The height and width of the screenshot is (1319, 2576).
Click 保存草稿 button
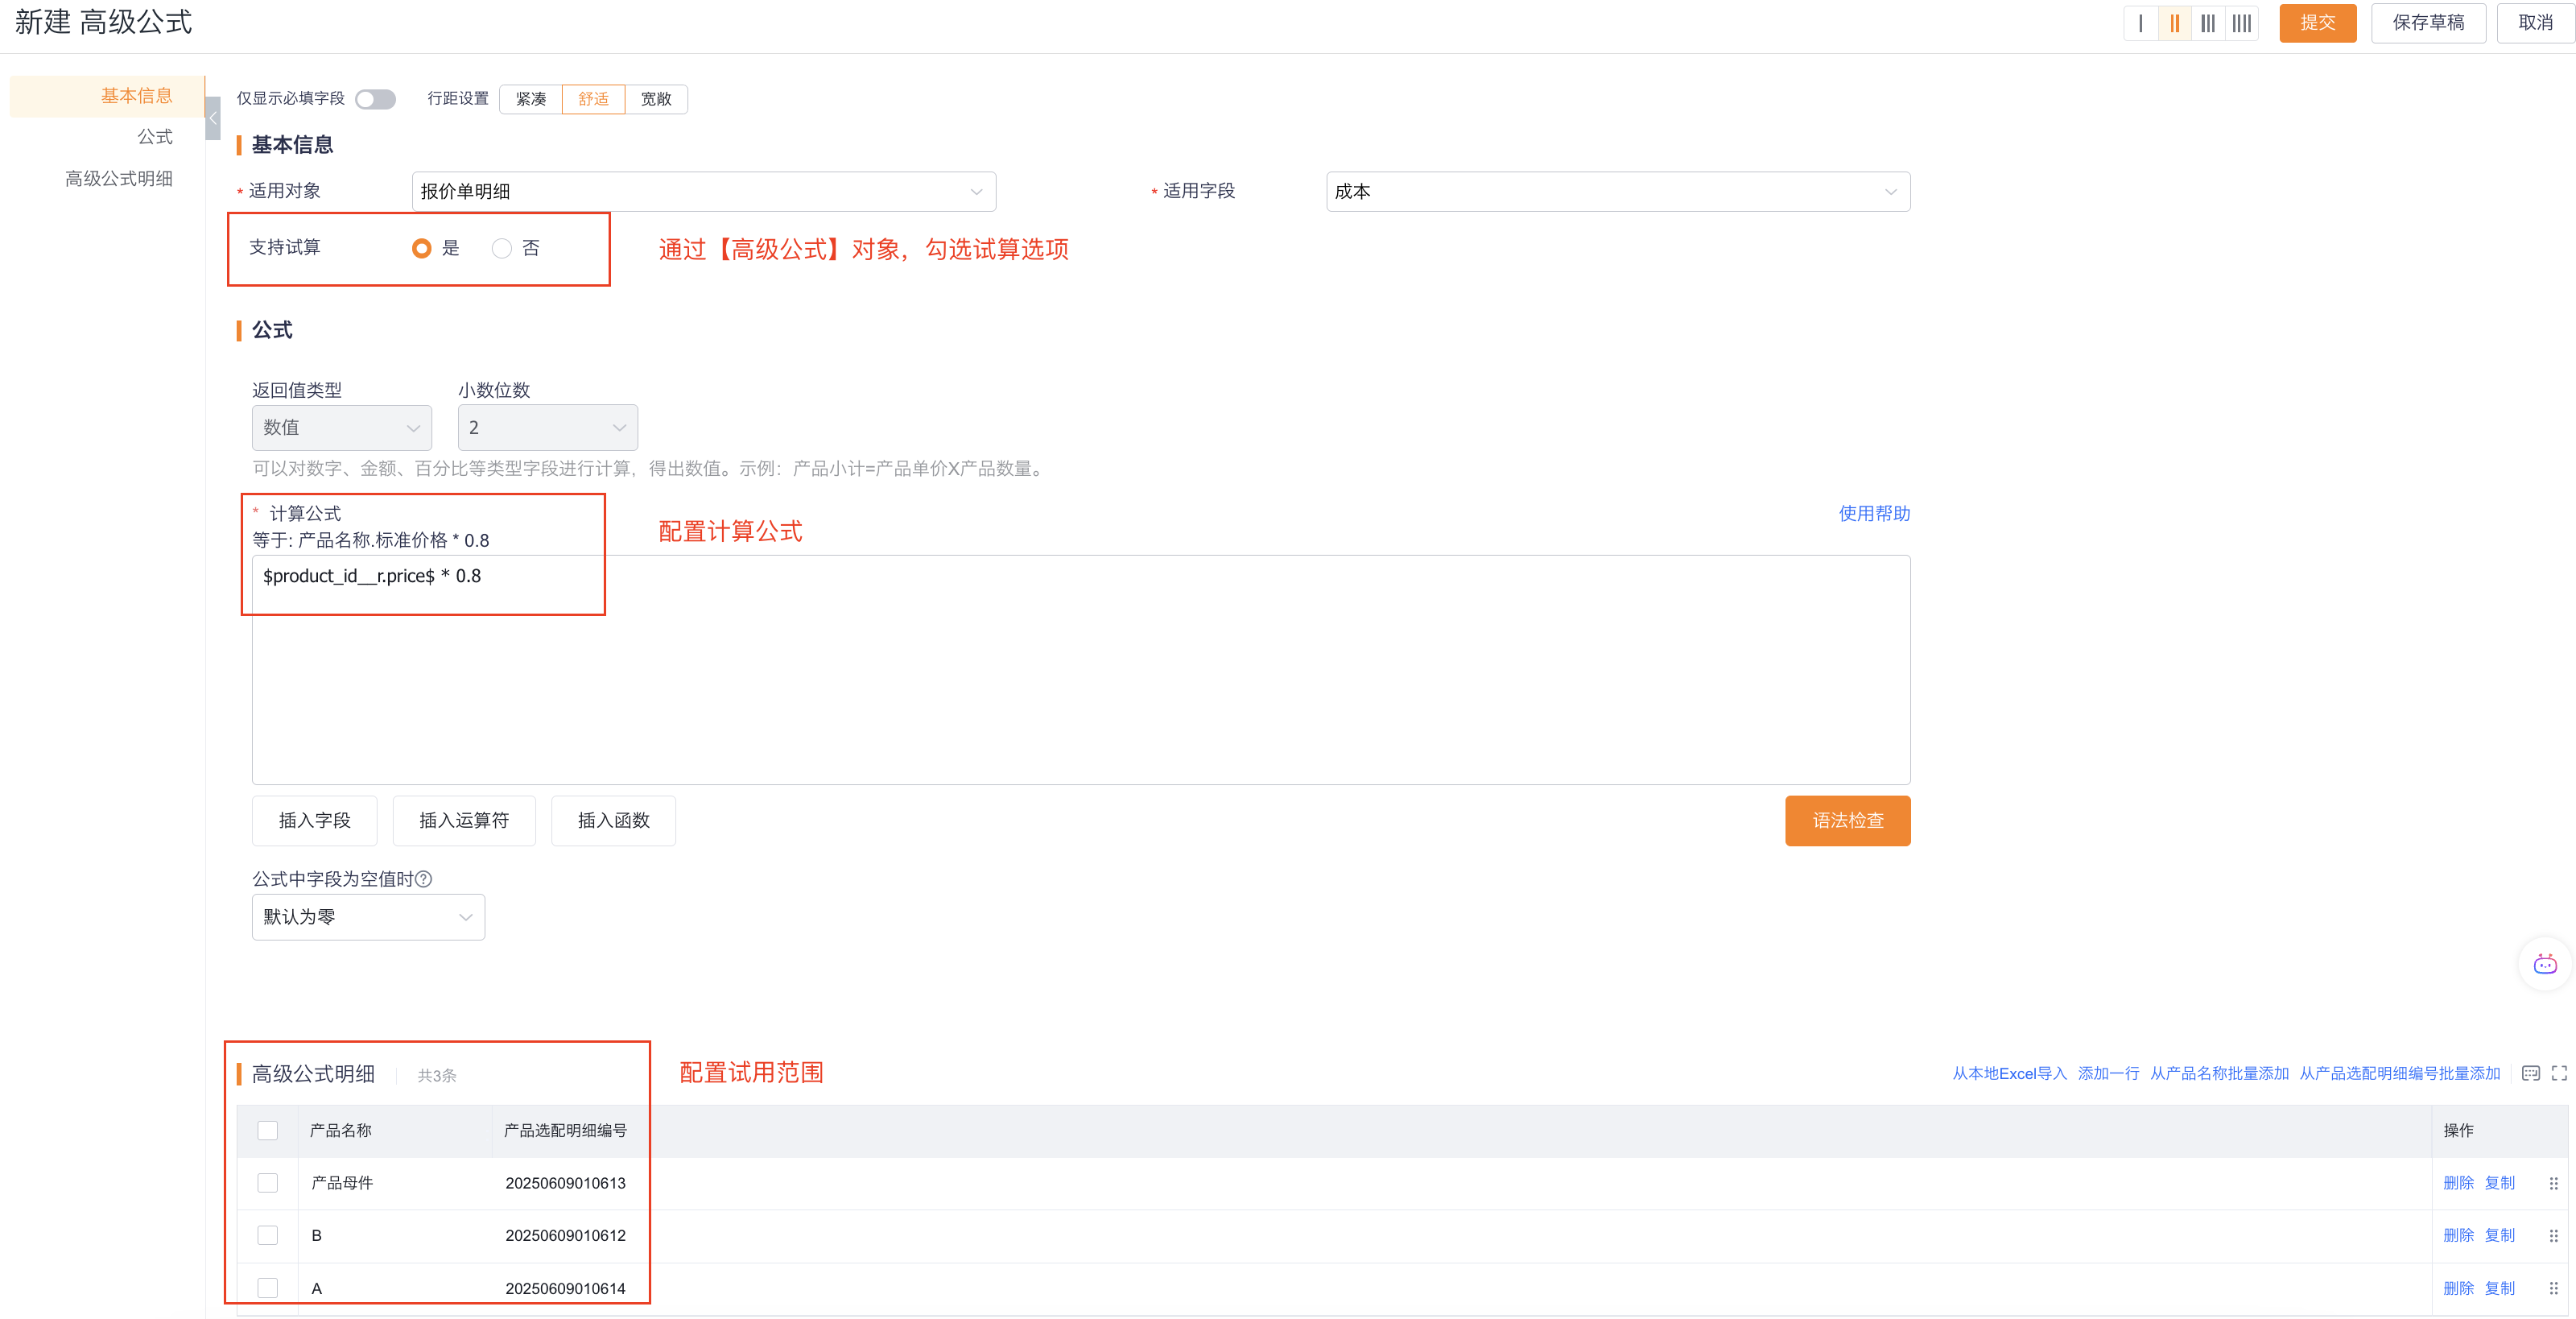click(2428, 23)
